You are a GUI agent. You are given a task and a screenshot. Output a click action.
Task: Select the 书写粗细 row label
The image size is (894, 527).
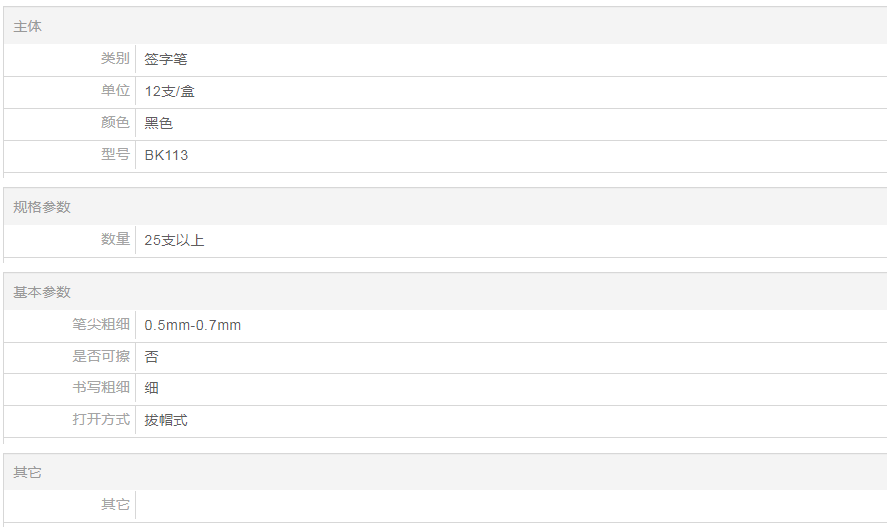pos(101,388)
